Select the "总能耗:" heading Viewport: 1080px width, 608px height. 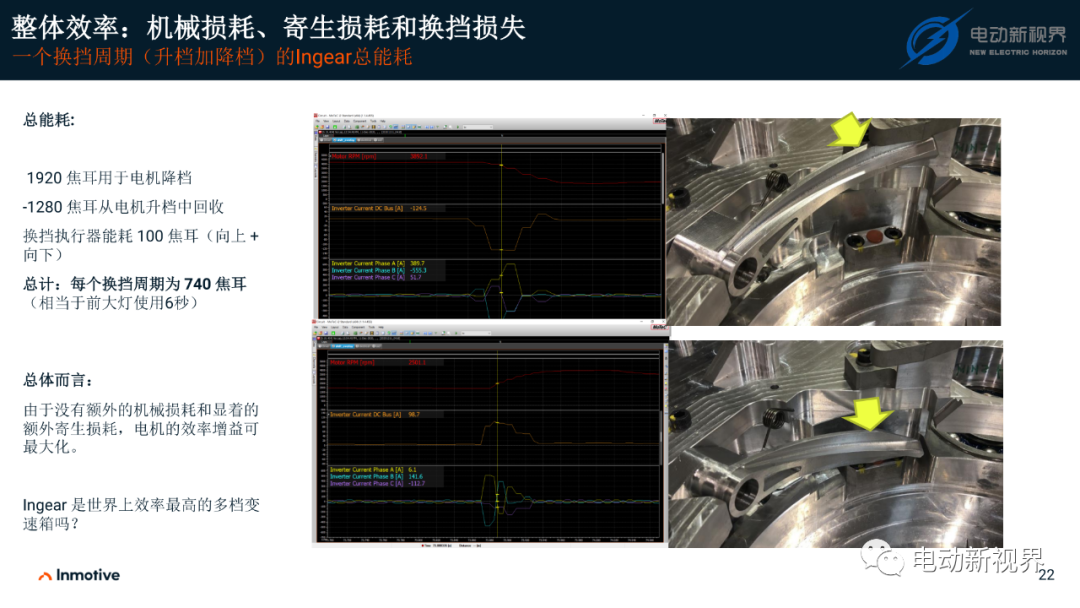pyautogui.click(x=48, y=120)
